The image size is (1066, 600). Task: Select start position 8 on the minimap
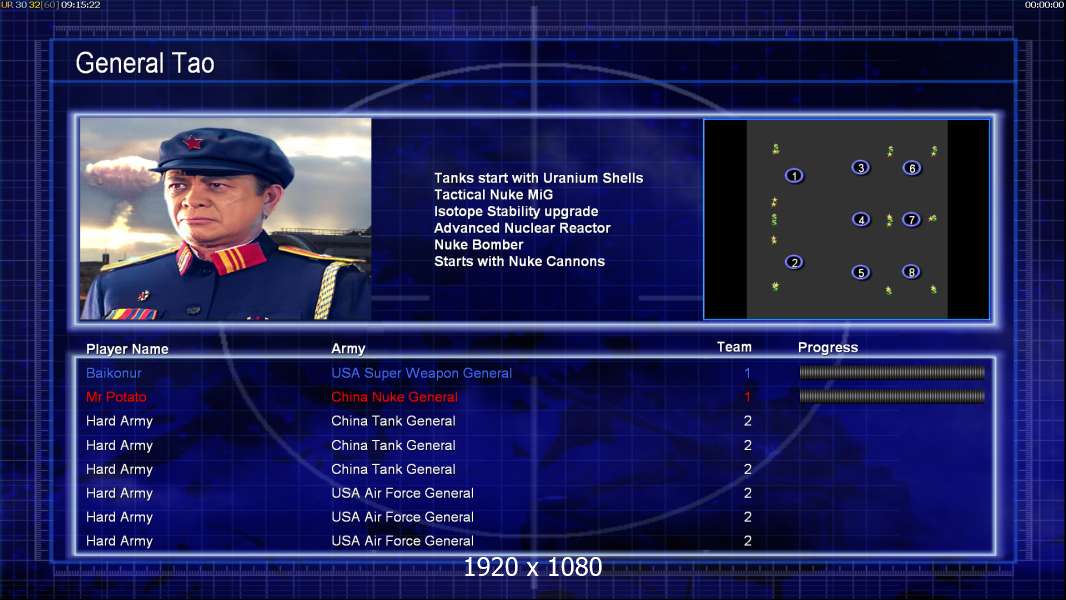tap(912, 272)
